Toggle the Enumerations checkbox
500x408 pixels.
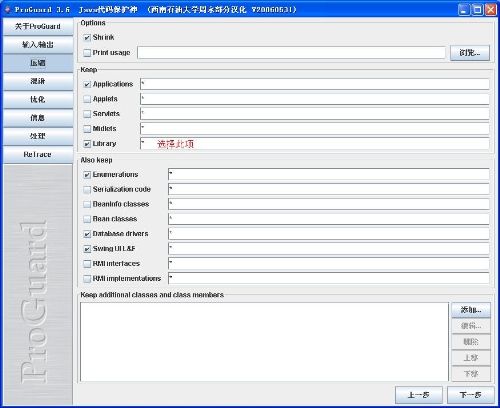tap(87, 175)
